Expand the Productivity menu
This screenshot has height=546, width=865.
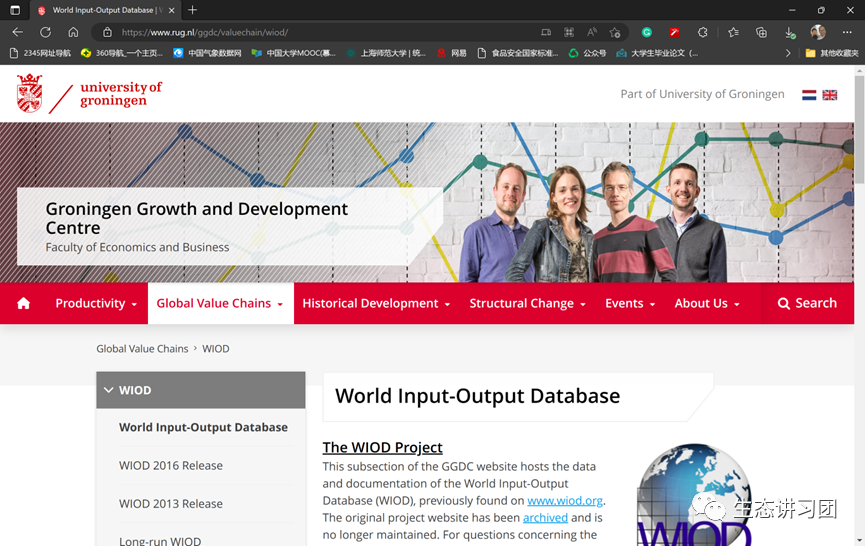pos(96,303)
